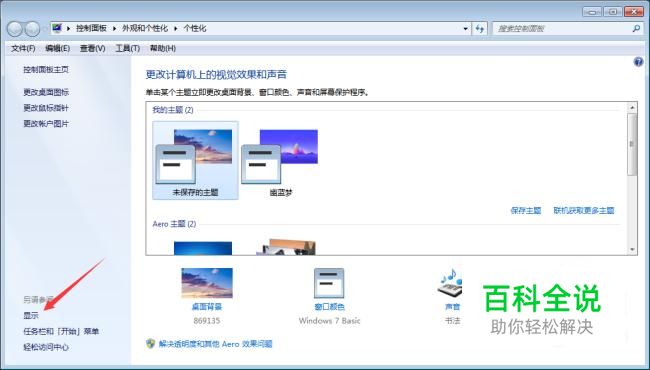The width and height of the screenshot is (650, 370).
Task: Expand the arrow before 控制面板 breadcrumb
Action: (68, 29)
